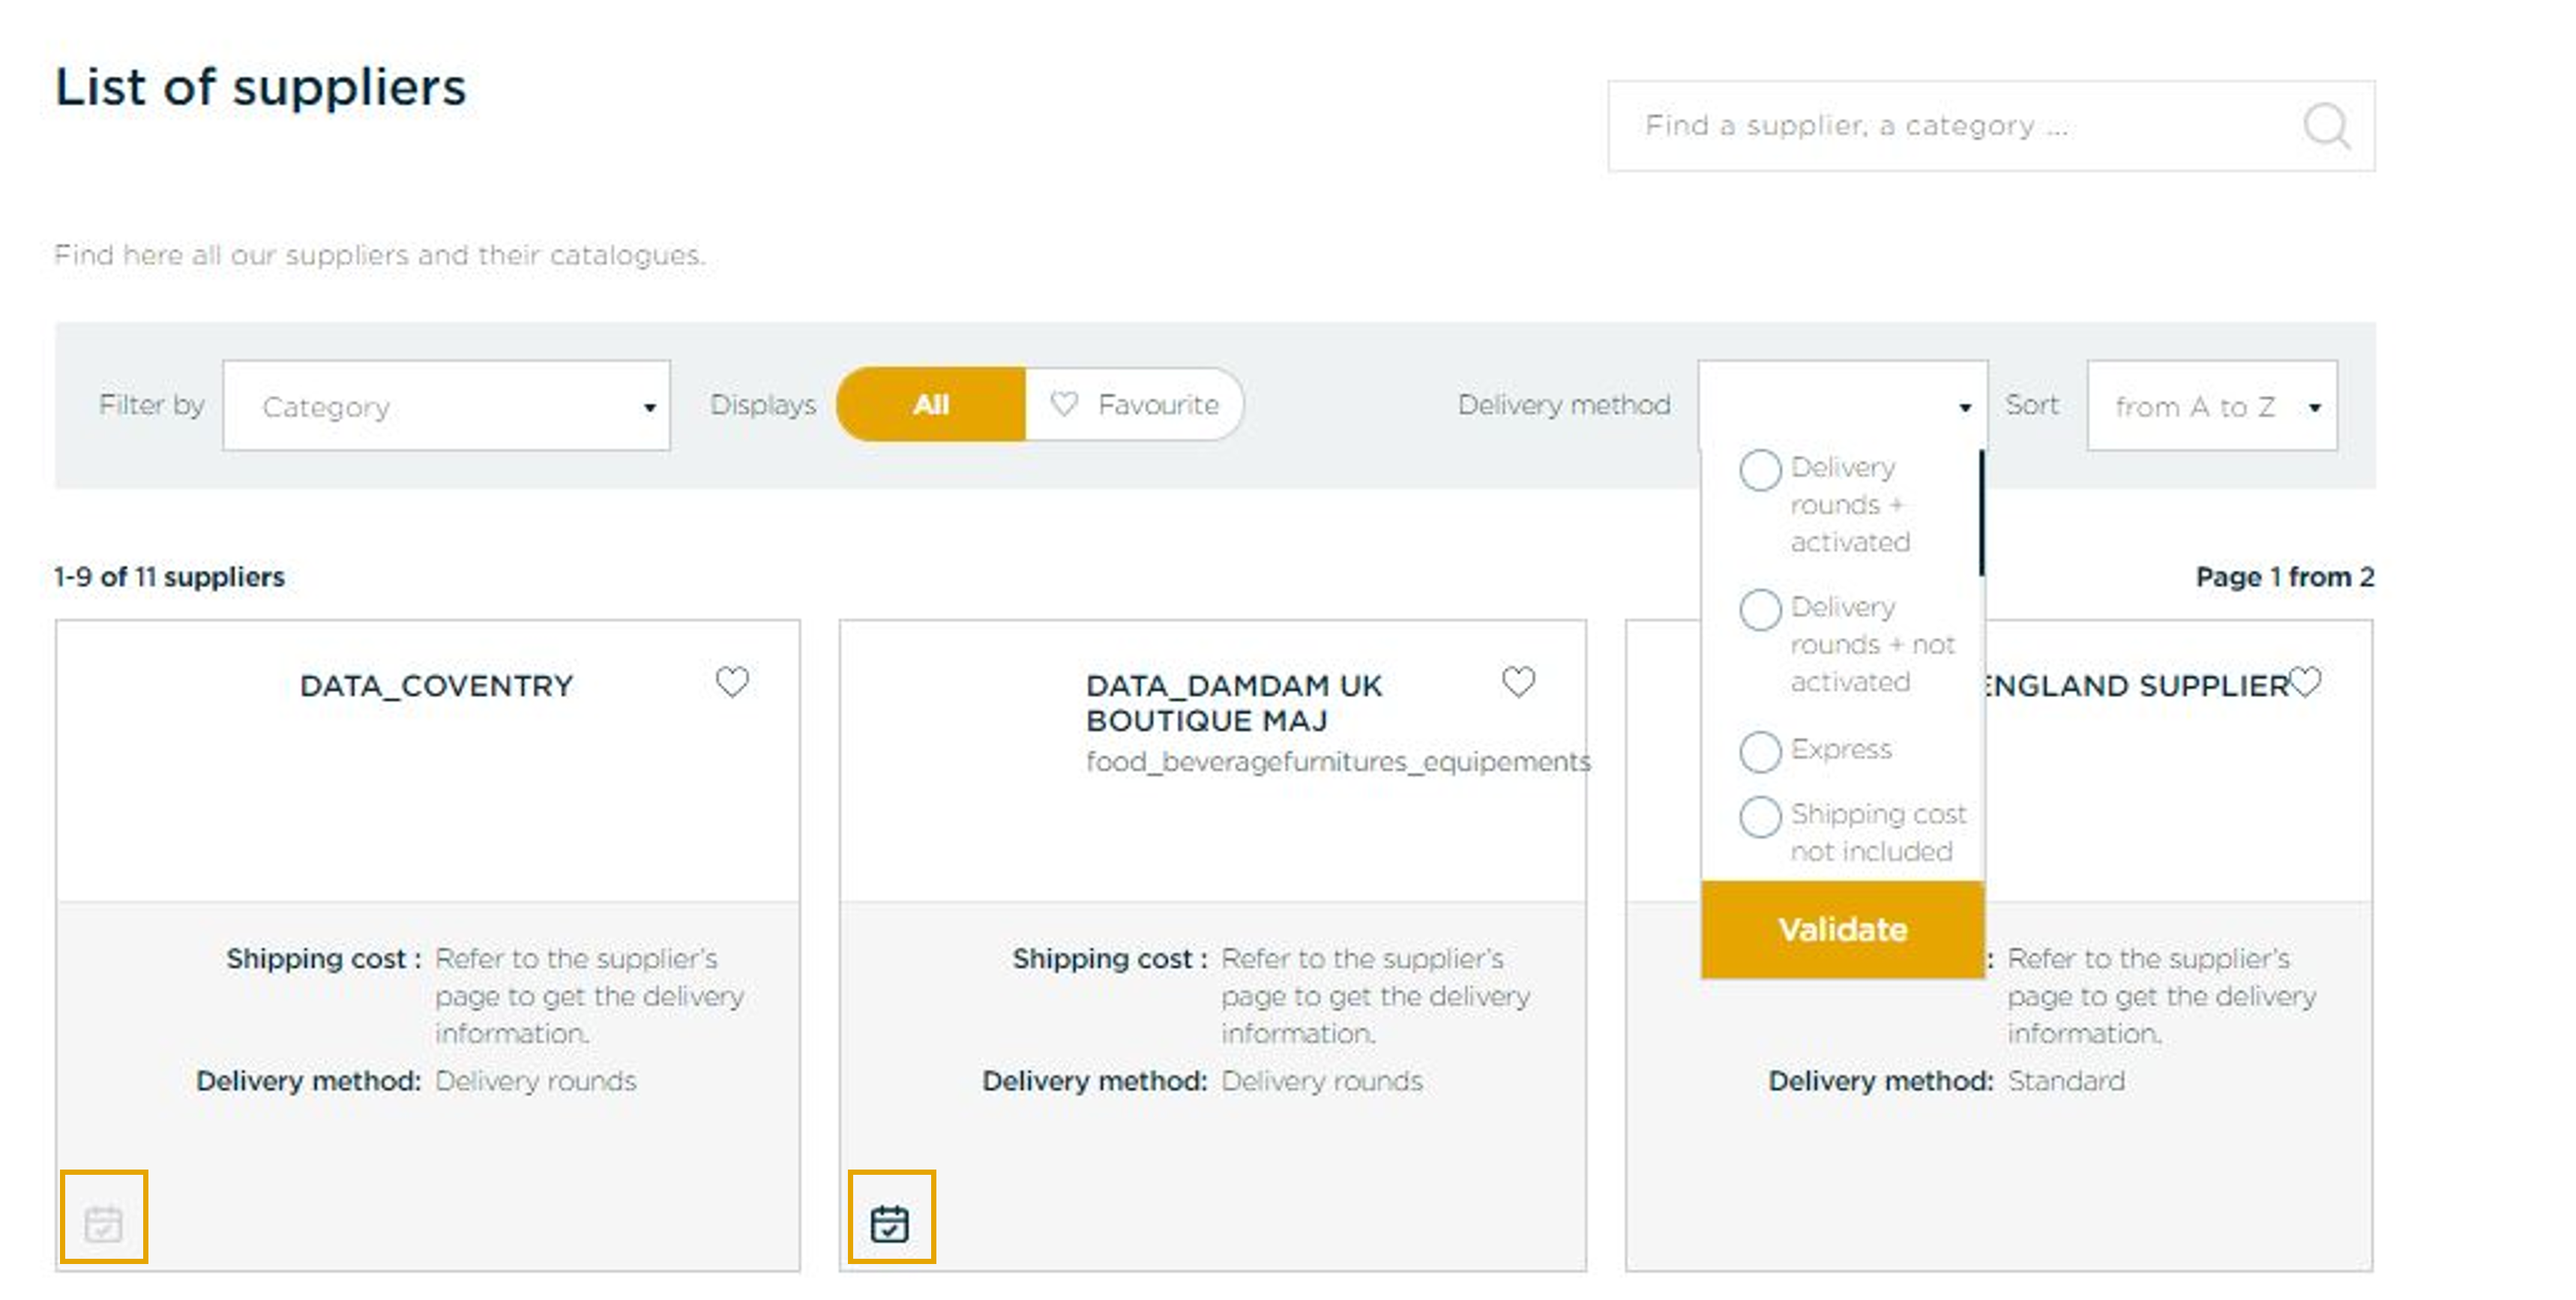Select the Express delivery option
Viewport: 2576px width, 1300px height.
point(1760,752)
